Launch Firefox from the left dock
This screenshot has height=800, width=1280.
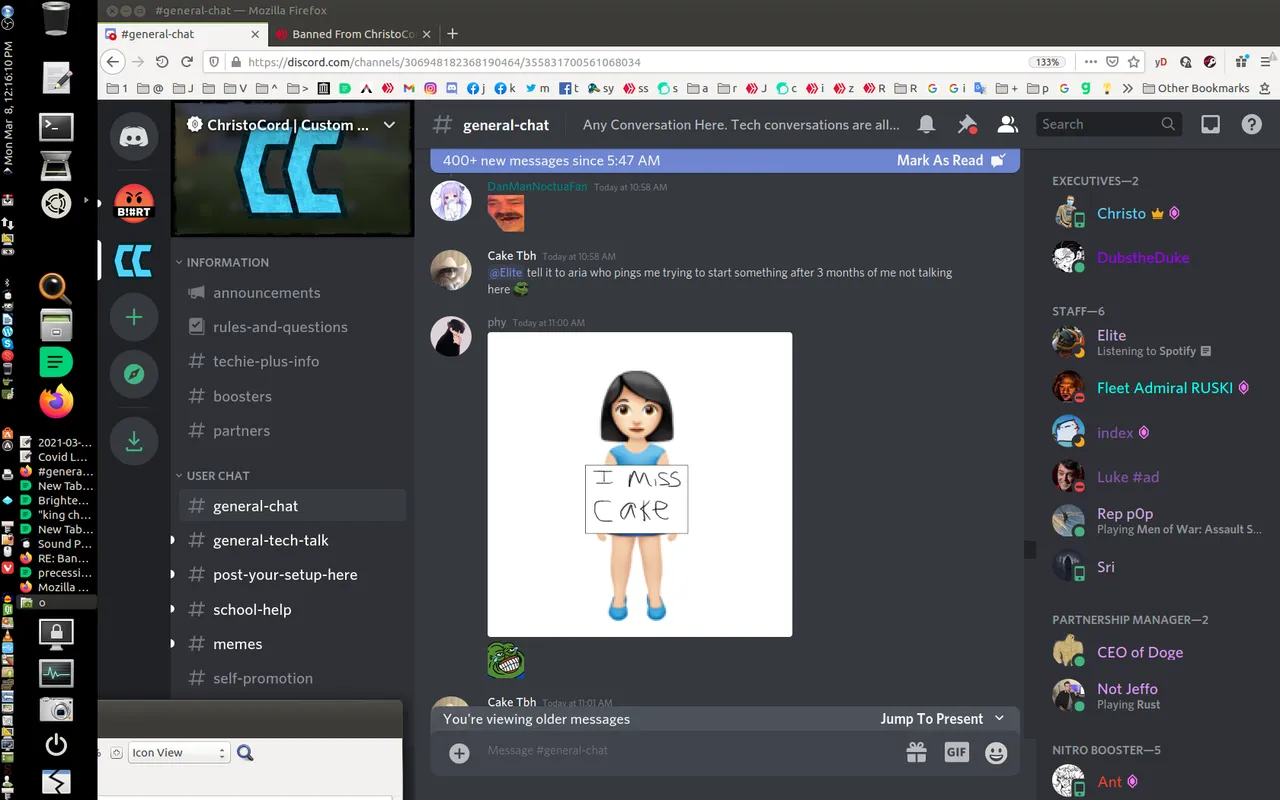pos(56,401)
